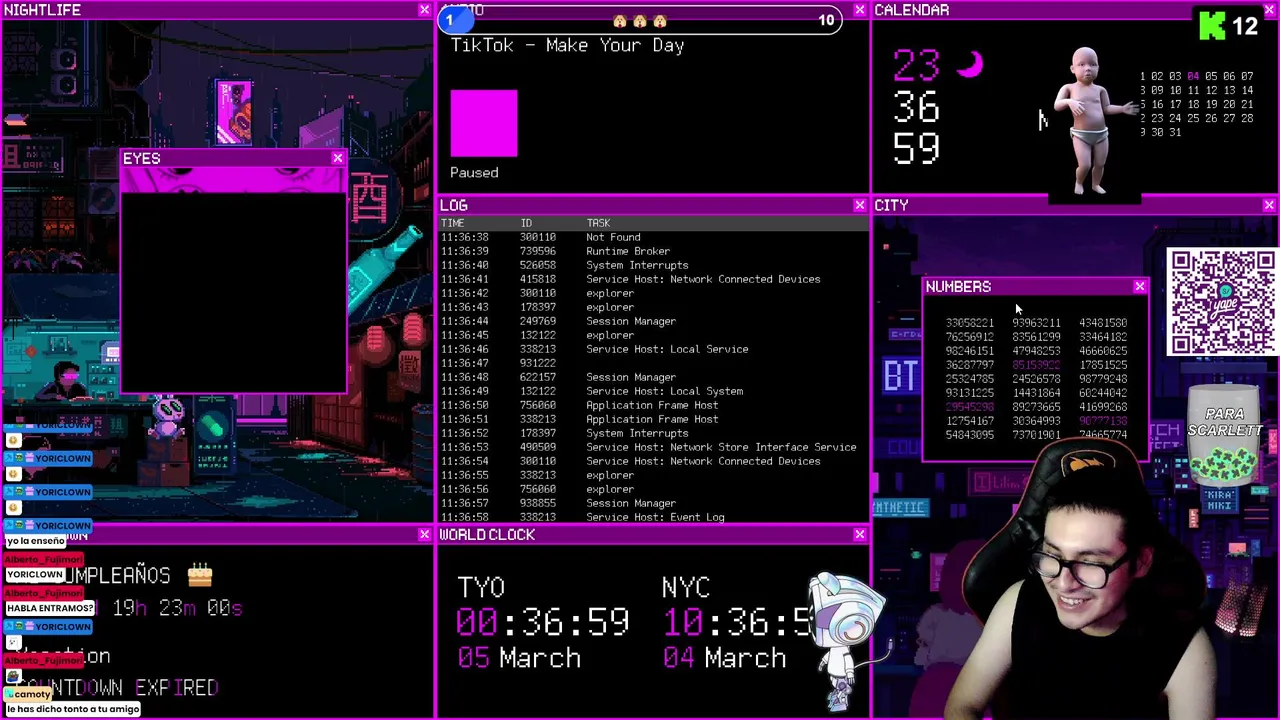Viewport: 1280px width, 720px height.
Task: Click highlighted number 29545298
Action: [x=970, y=407]
